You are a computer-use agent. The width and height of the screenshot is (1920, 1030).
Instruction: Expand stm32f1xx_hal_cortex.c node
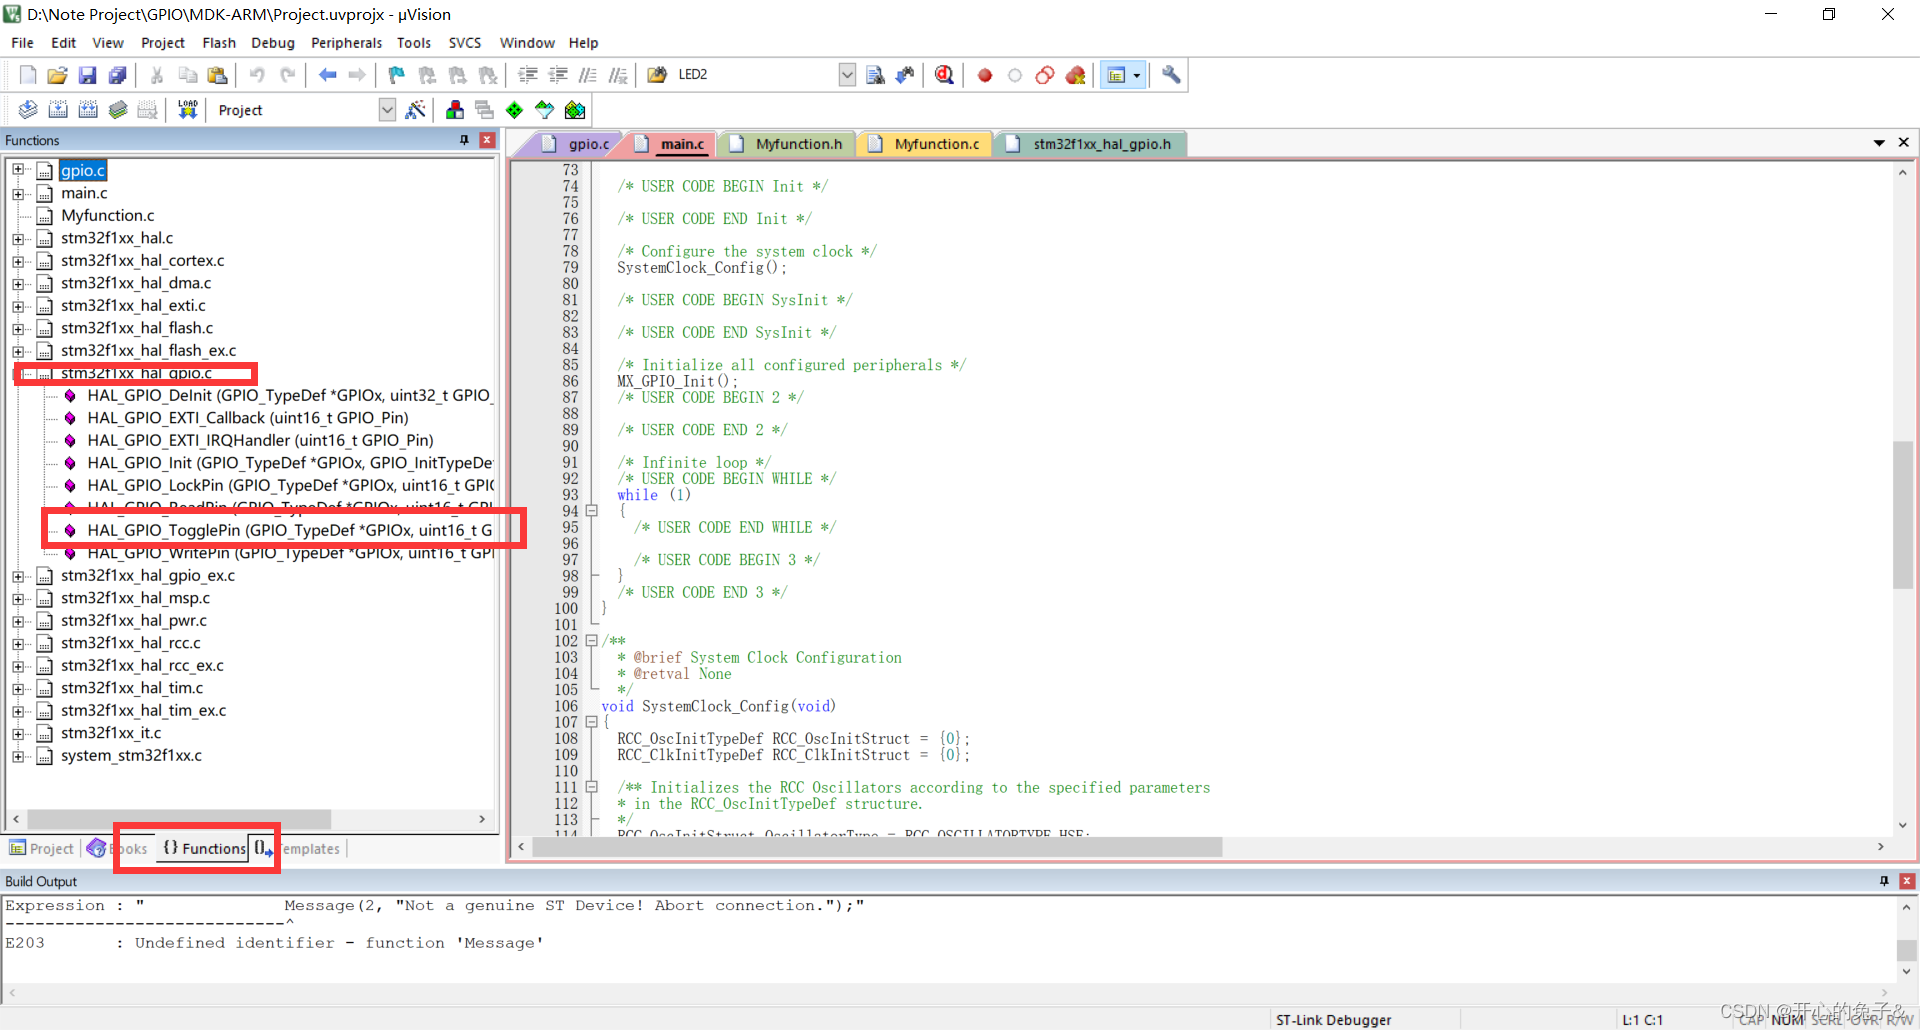click(x=18, y=261)
